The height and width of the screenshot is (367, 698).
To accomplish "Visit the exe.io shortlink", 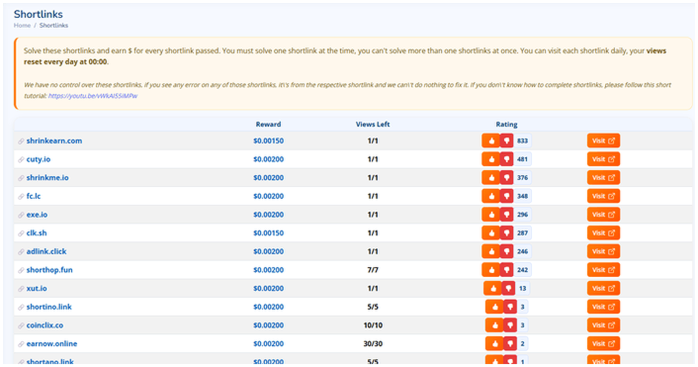I will pyautogui.click(x=603, y=215).
